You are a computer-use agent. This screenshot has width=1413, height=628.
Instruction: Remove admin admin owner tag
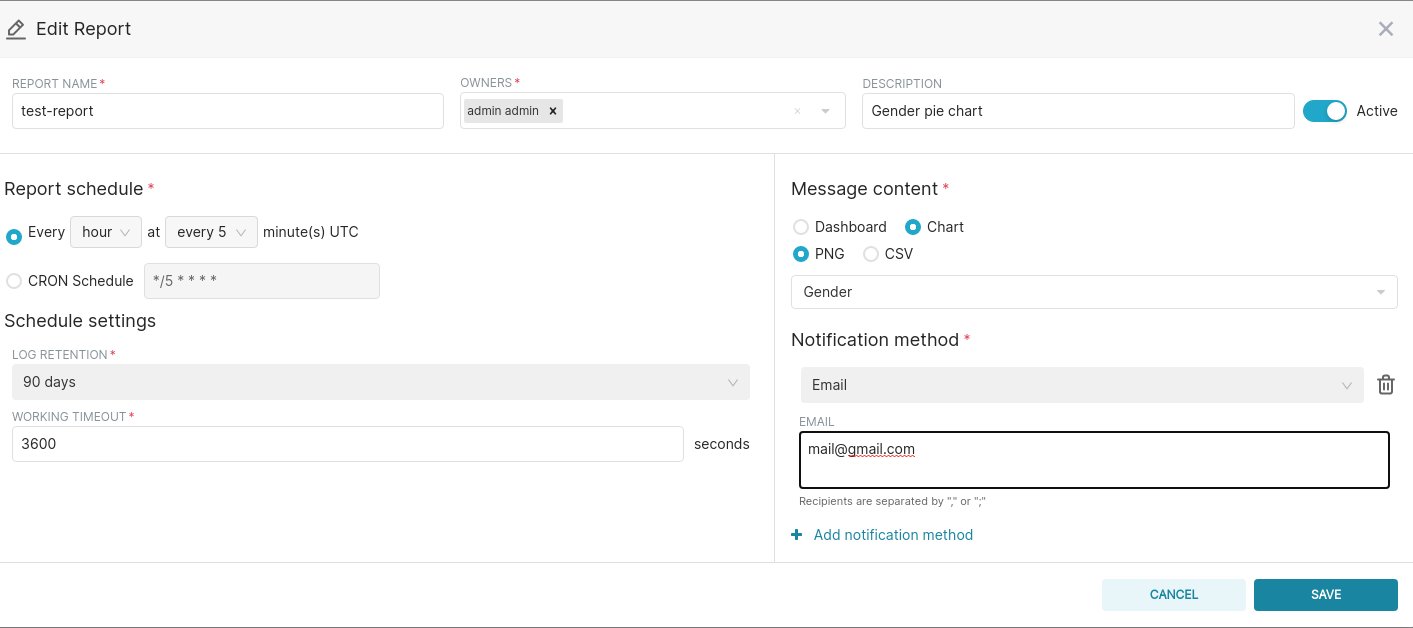pyautogui.click(x=552, y=111)
